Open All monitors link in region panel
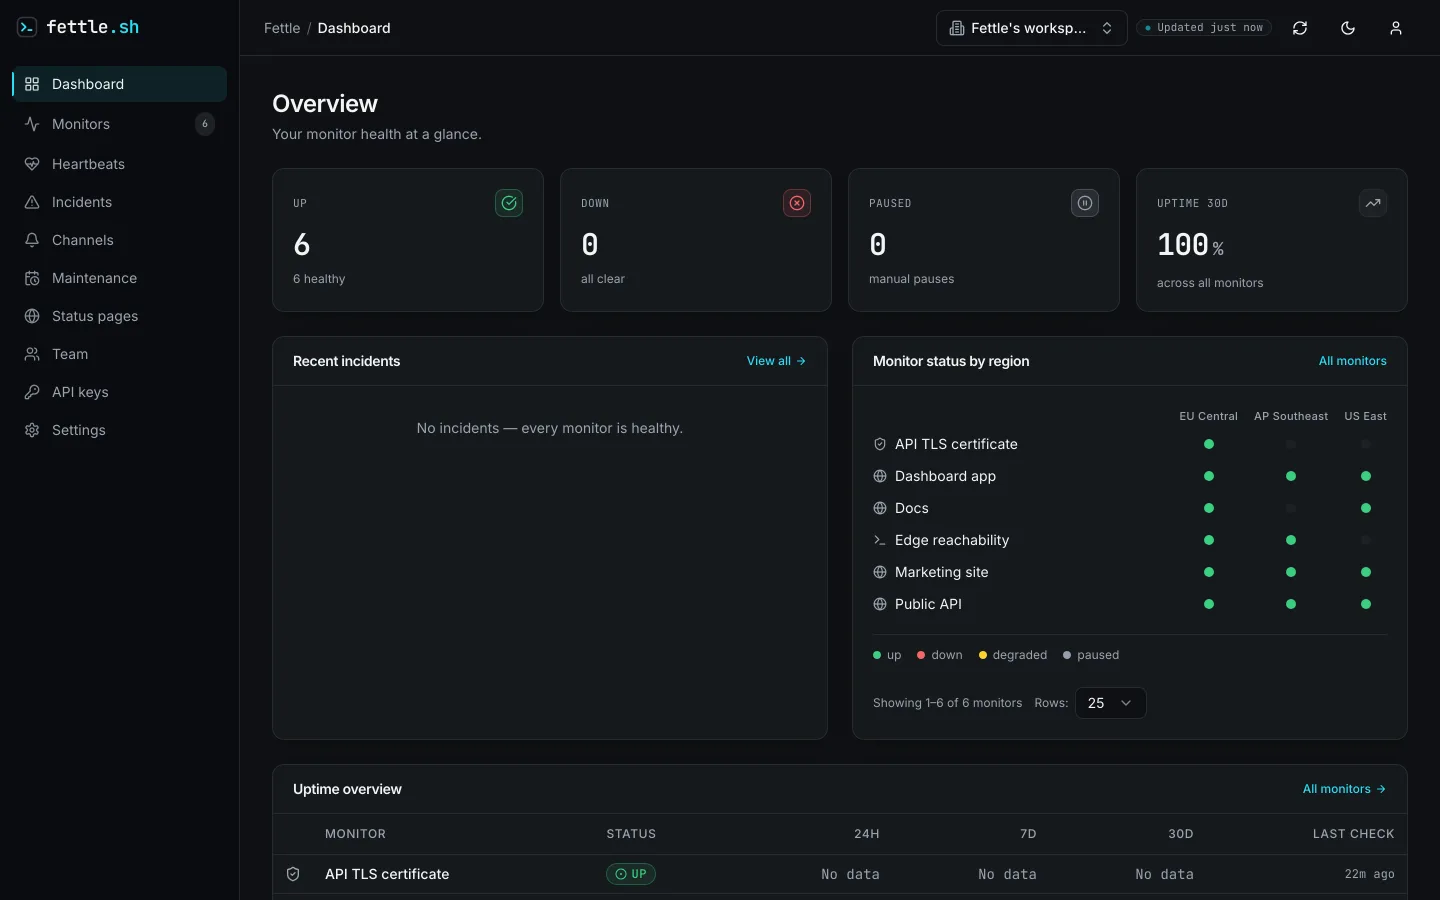The width and height of the screenshot is (1440, 900). click(1352, 361)
